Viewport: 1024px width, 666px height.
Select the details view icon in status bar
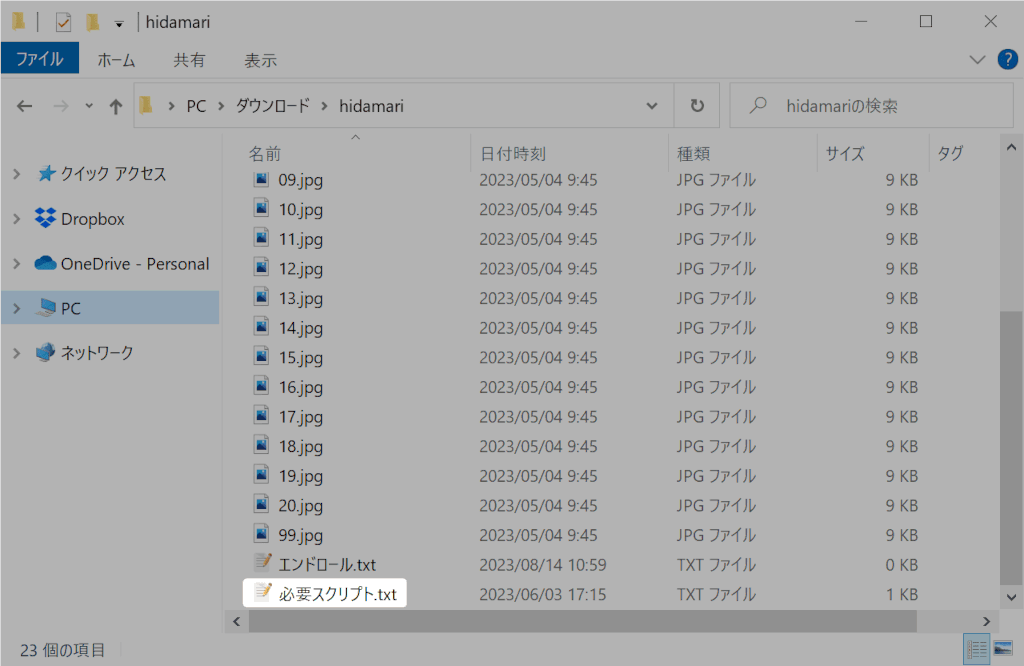(x=977, y=649)
